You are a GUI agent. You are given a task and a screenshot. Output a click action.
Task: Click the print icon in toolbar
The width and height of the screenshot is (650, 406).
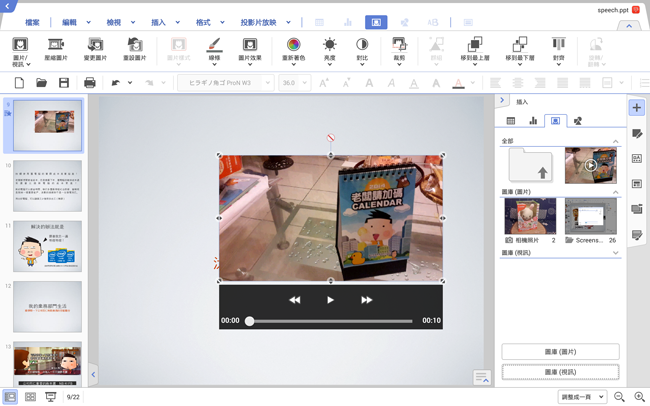point(89,83)
